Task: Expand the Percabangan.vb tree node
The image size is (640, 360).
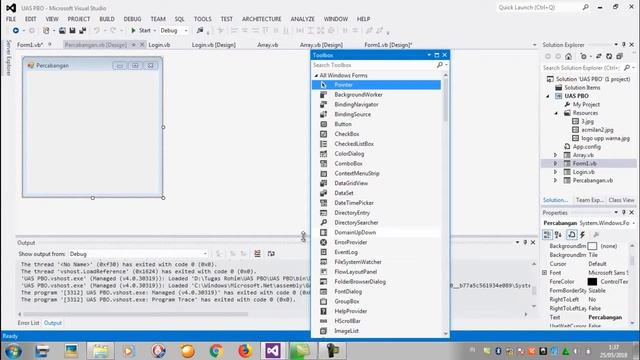Action: coord(556,180)
